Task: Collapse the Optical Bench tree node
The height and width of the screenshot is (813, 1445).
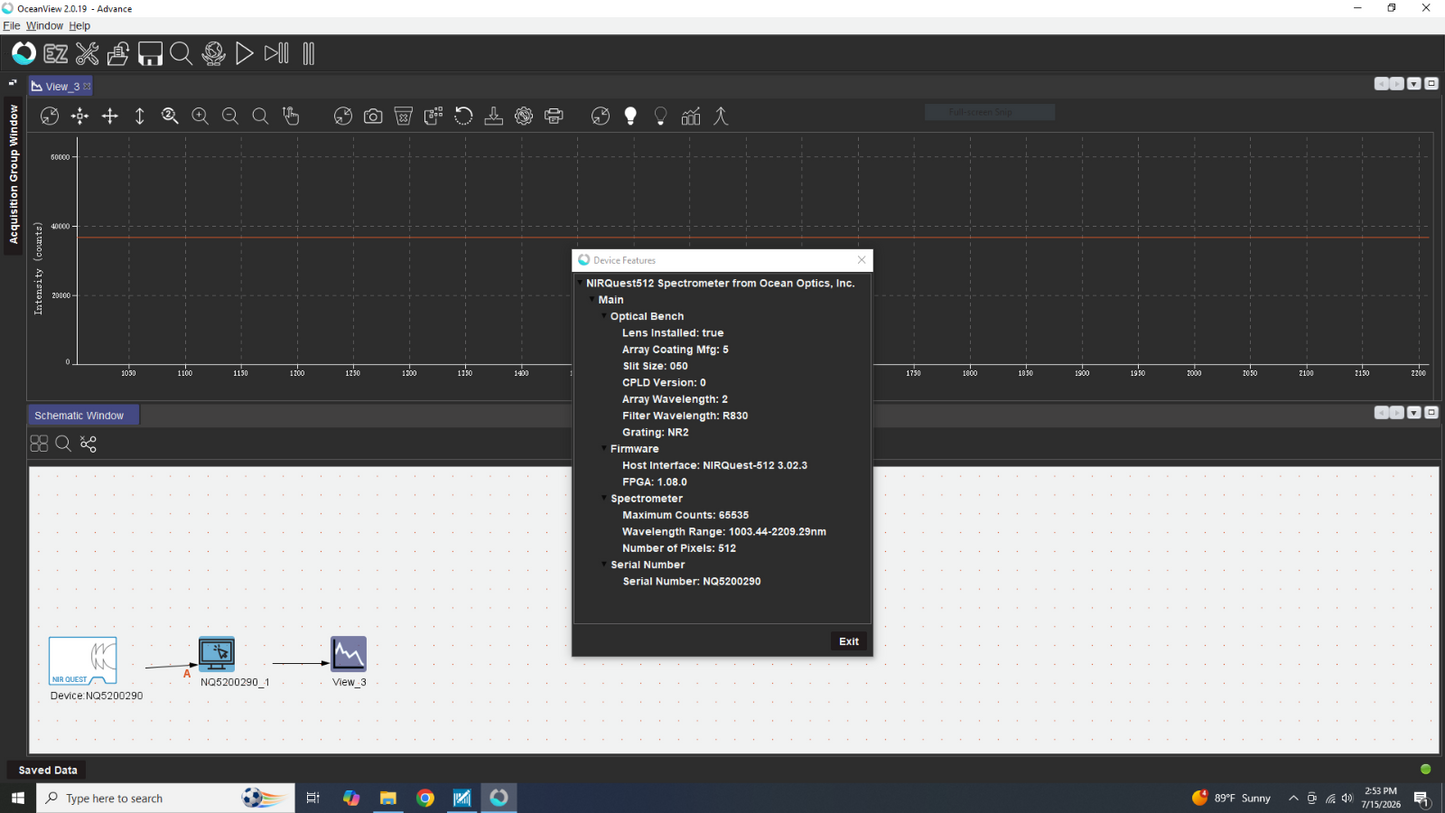Action: click(604, 316)
